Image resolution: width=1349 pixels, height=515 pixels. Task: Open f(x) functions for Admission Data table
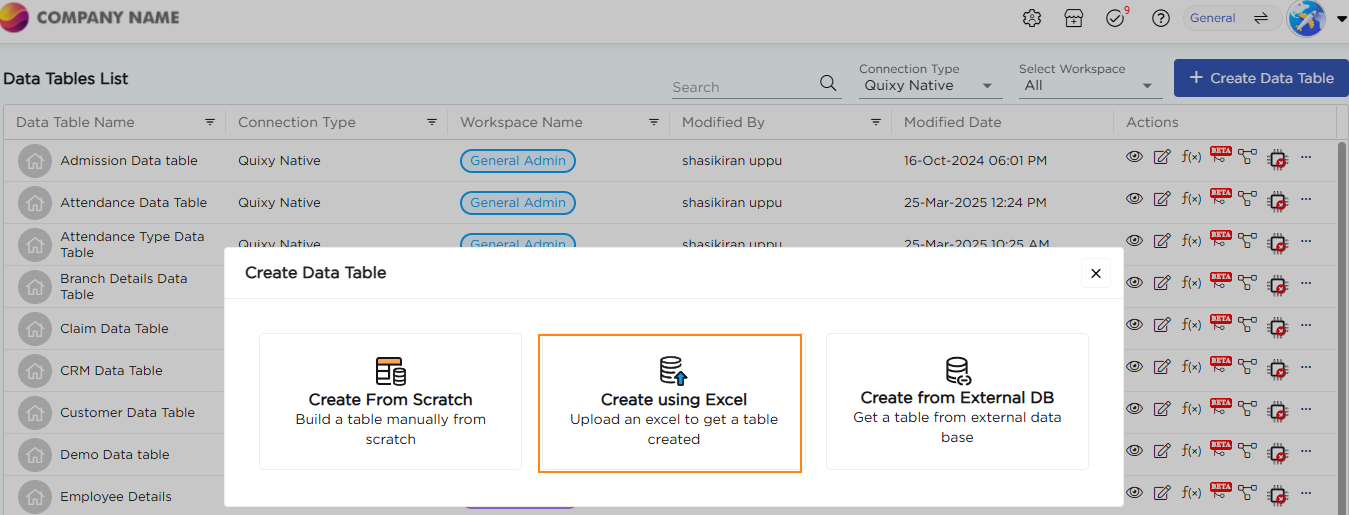[x=1191, y=157]
